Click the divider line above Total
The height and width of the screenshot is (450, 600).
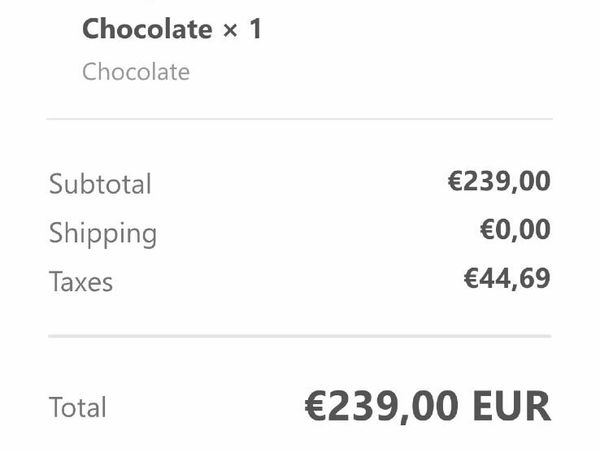click(299, 336)
